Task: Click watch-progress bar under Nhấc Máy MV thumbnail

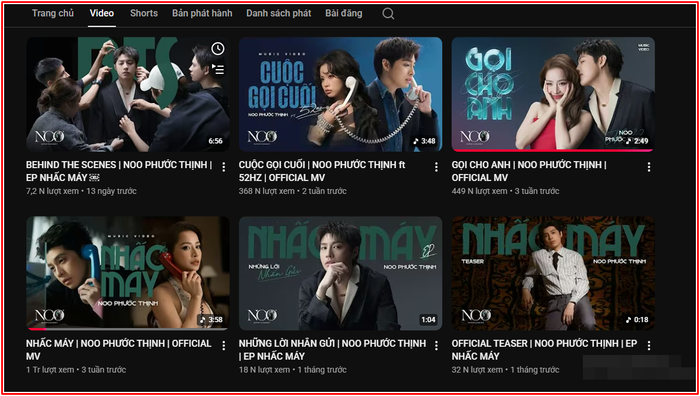Action: click(x=128, y=329)
